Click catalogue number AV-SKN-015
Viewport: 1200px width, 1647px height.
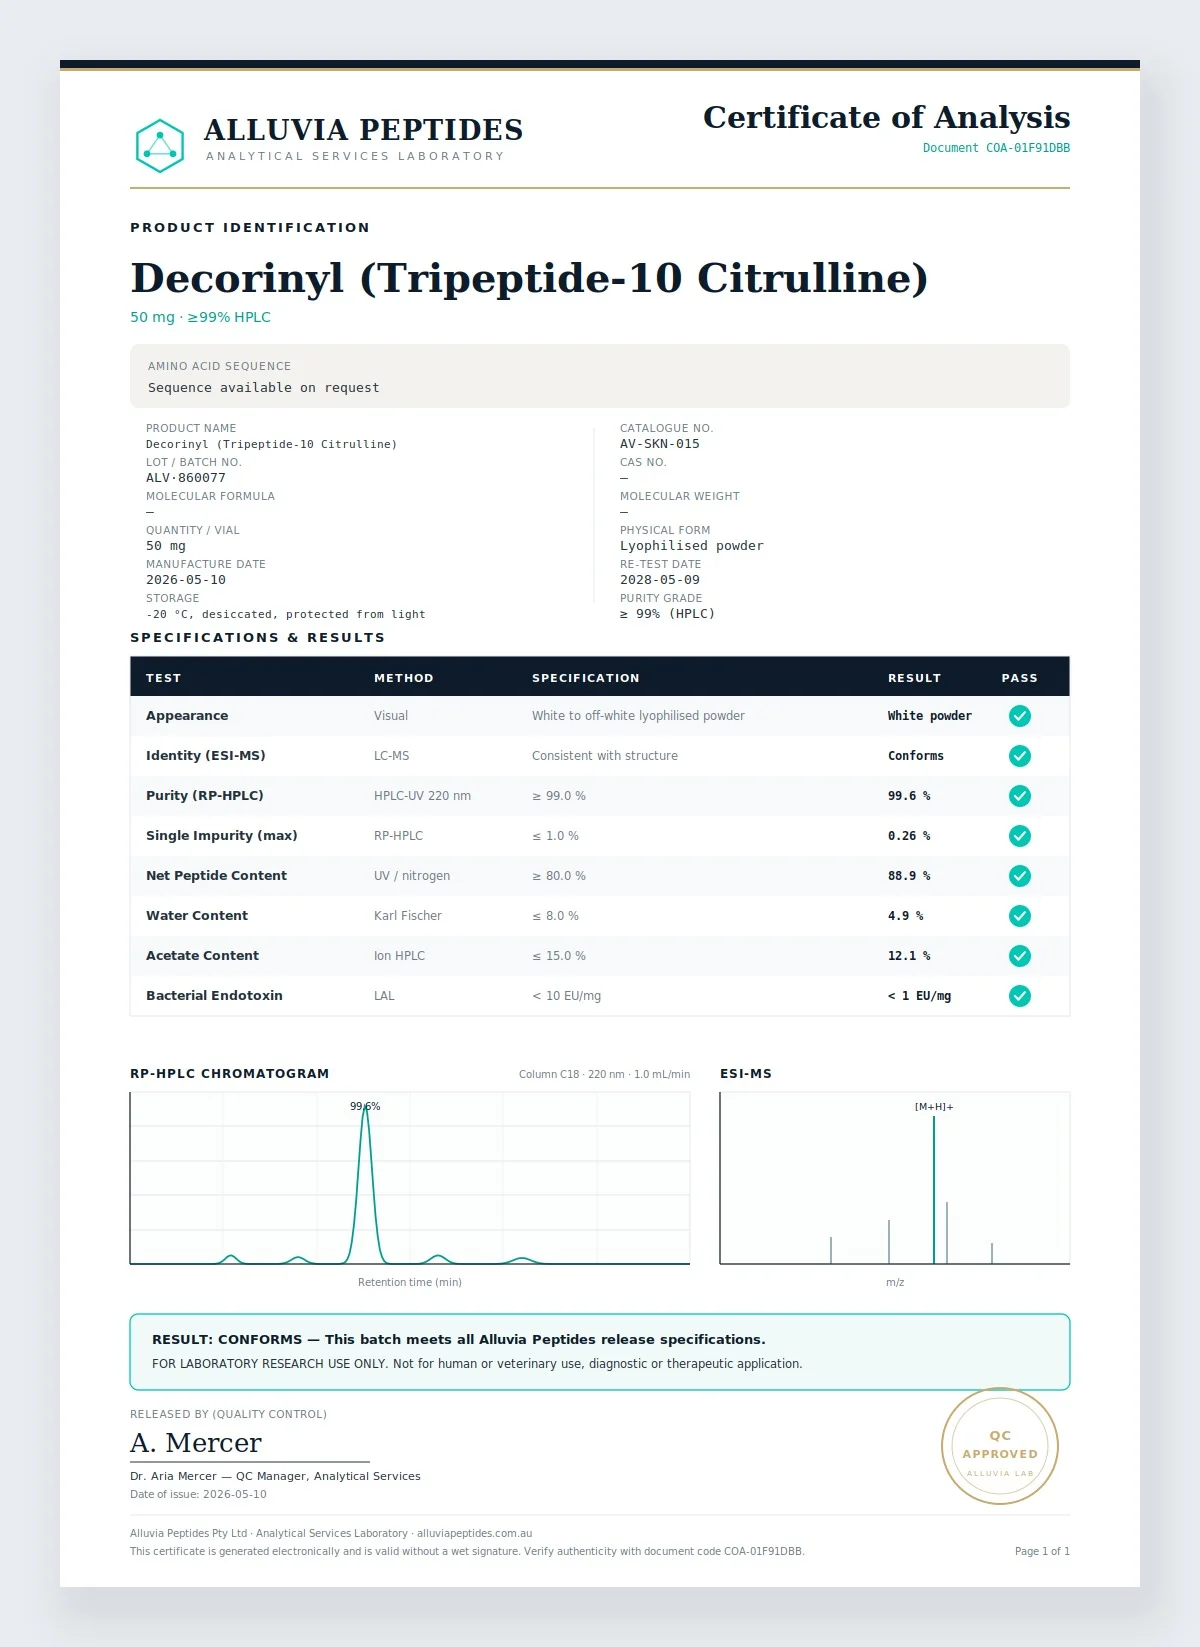coord(660,444)
